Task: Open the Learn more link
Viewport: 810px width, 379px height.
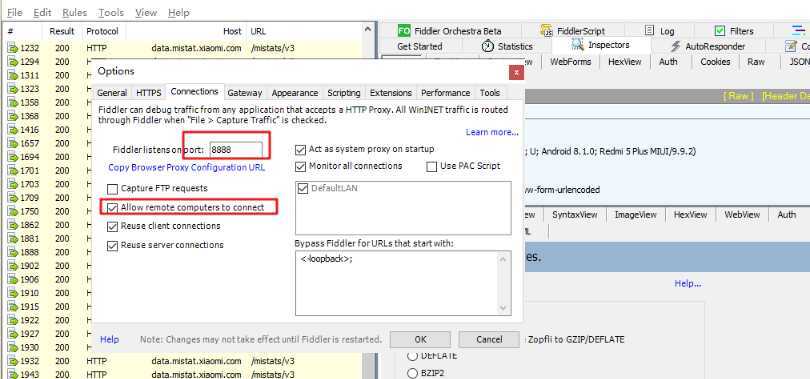Action: [x=492, y=132]
